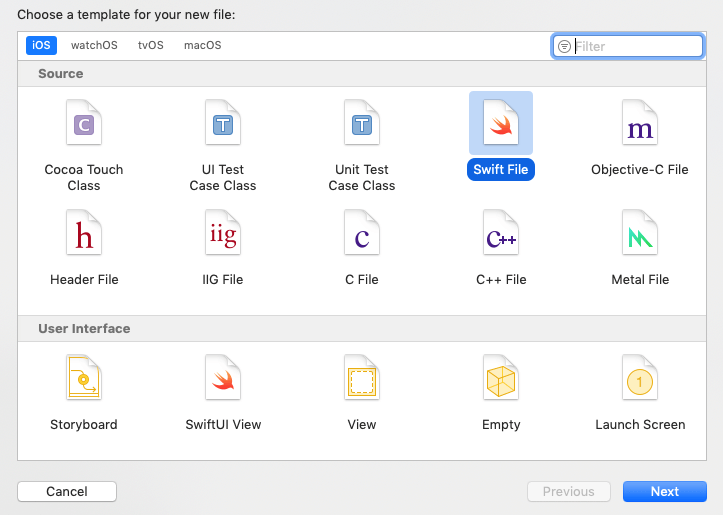Select the Header File template icon
This screenshot has height=515, width=723.
click(84, 234)
